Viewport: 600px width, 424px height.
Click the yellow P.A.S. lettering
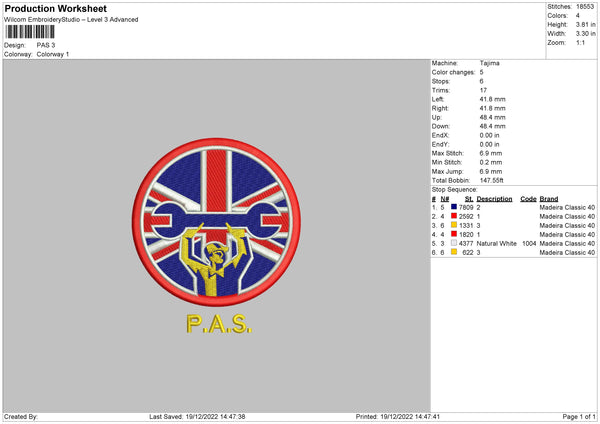219,324
